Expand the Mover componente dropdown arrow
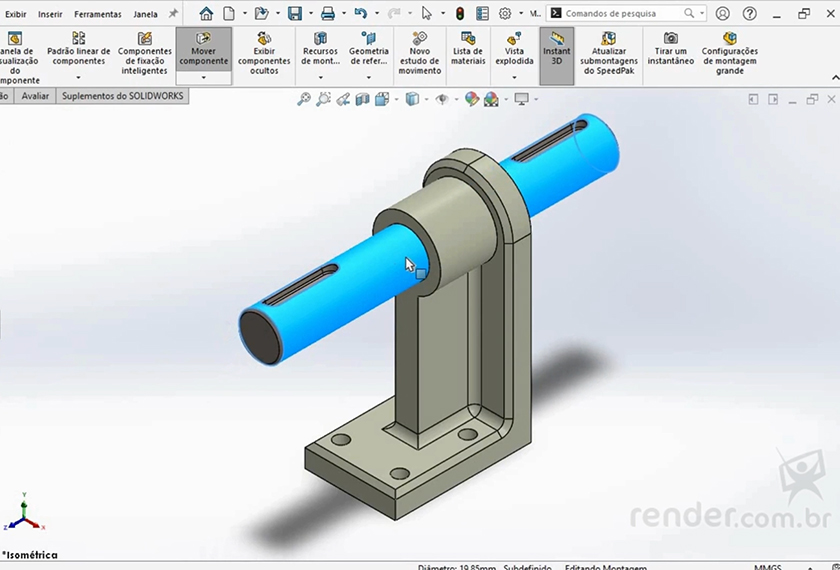Viewport: 840px width, 570px height. coord(203,77)
